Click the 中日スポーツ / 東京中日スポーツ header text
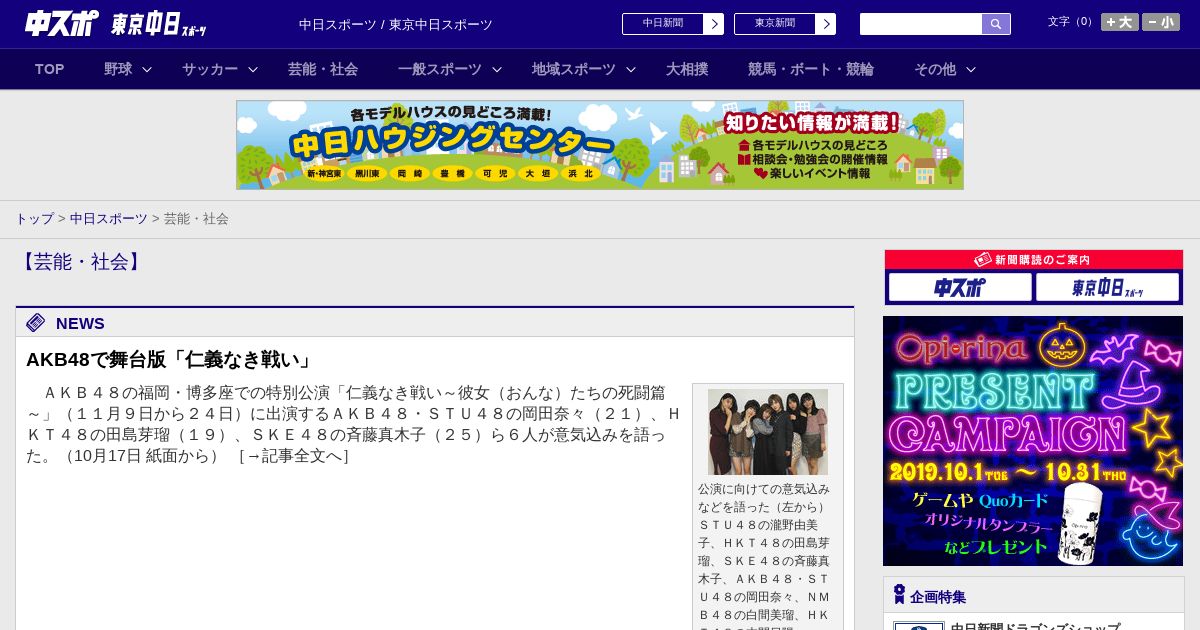 point(396,24)
